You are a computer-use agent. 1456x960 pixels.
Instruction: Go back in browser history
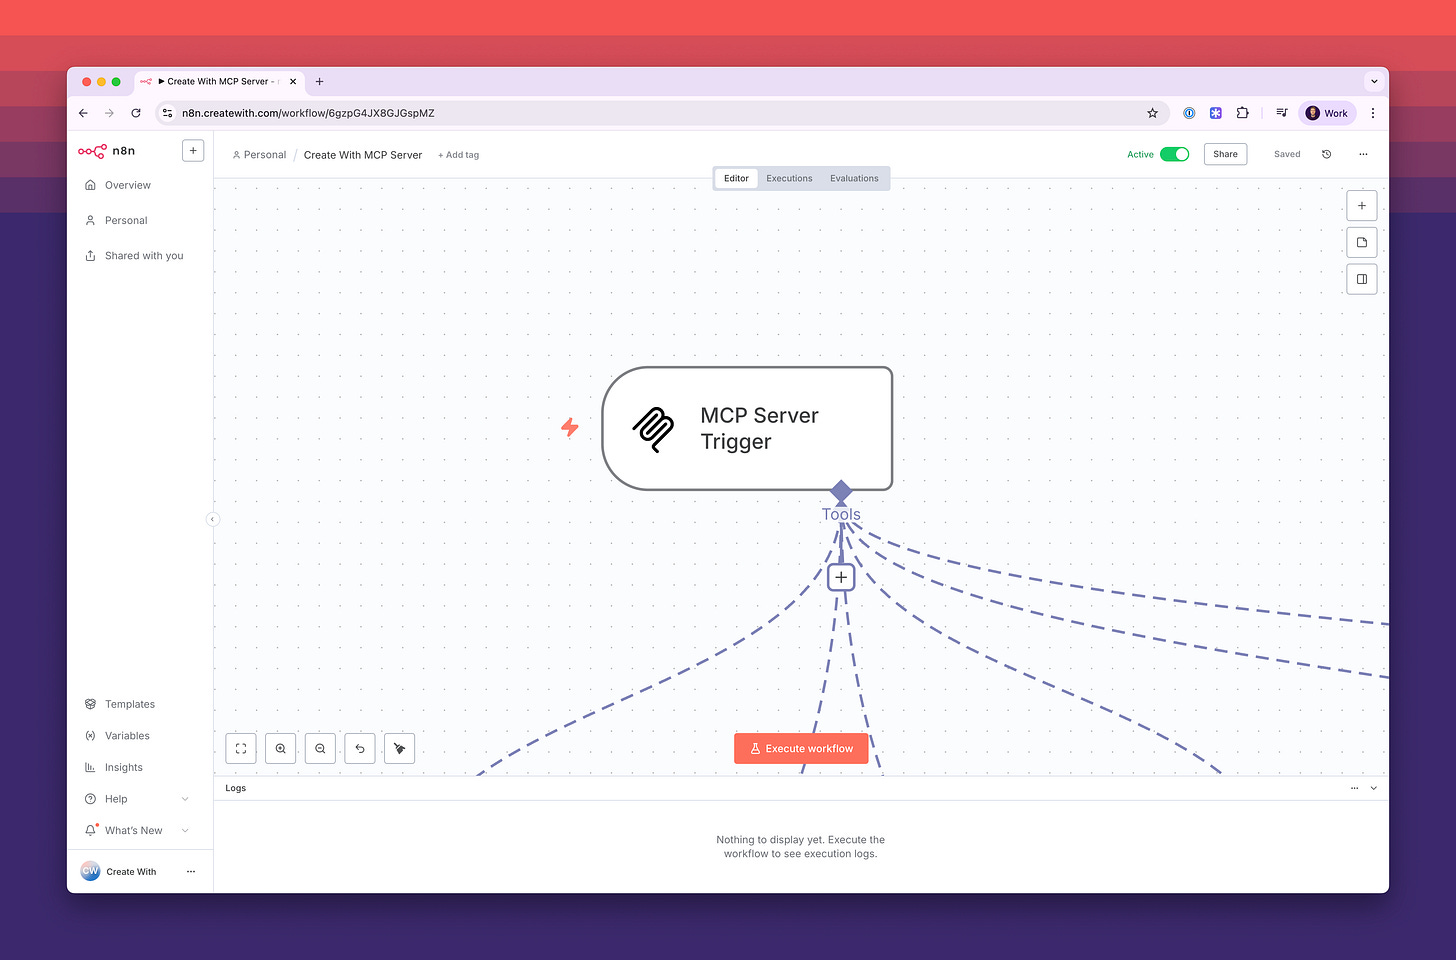click(83, 113)
